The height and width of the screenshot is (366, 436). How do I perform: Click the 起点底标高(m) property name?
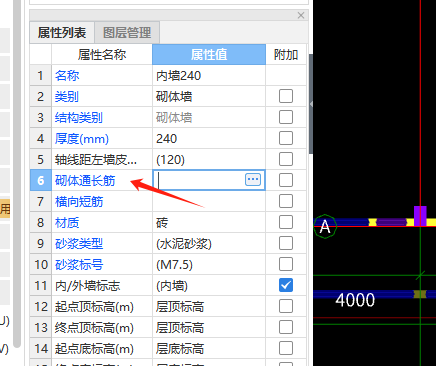pos(94,349)
